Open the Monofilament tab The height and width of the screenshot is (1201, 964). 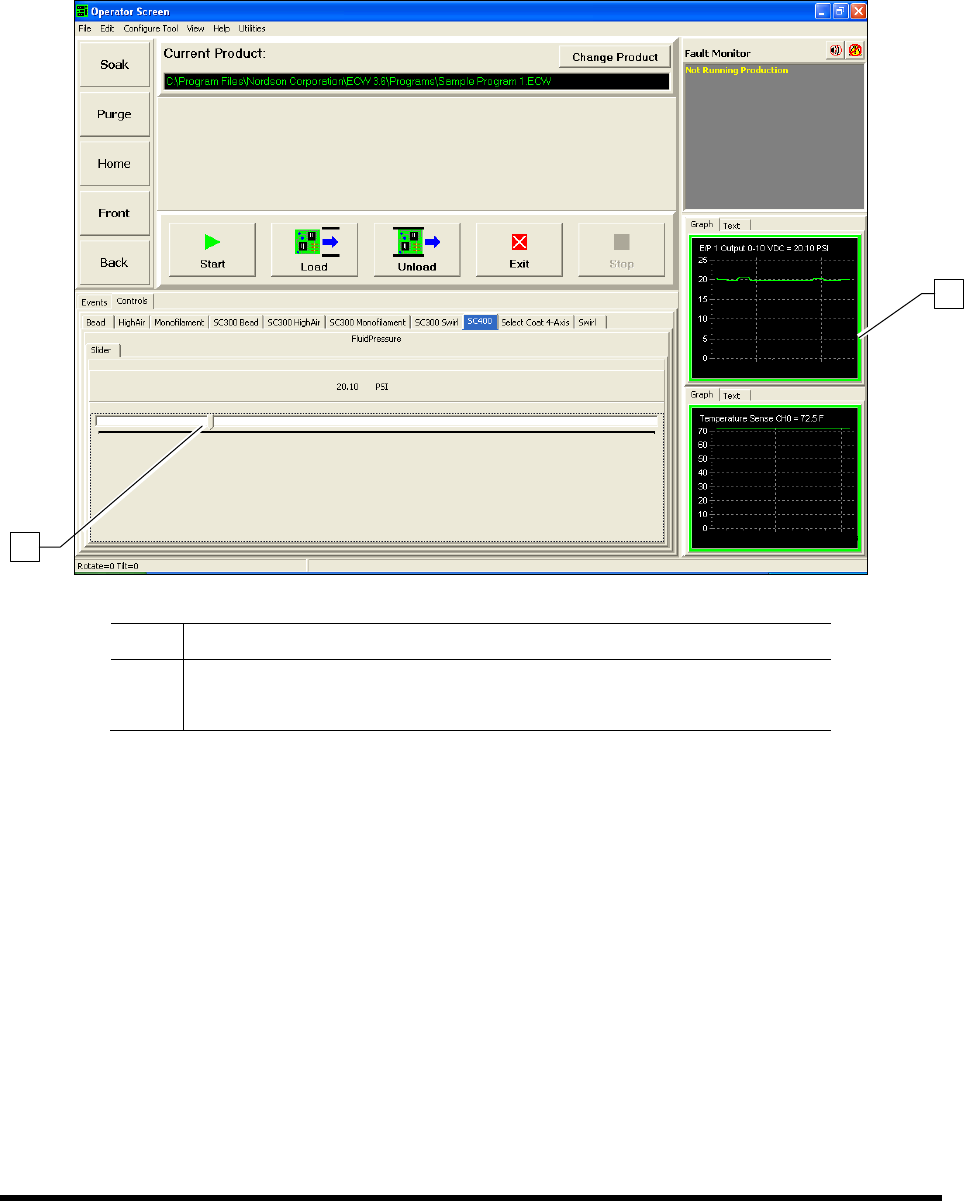179,322
